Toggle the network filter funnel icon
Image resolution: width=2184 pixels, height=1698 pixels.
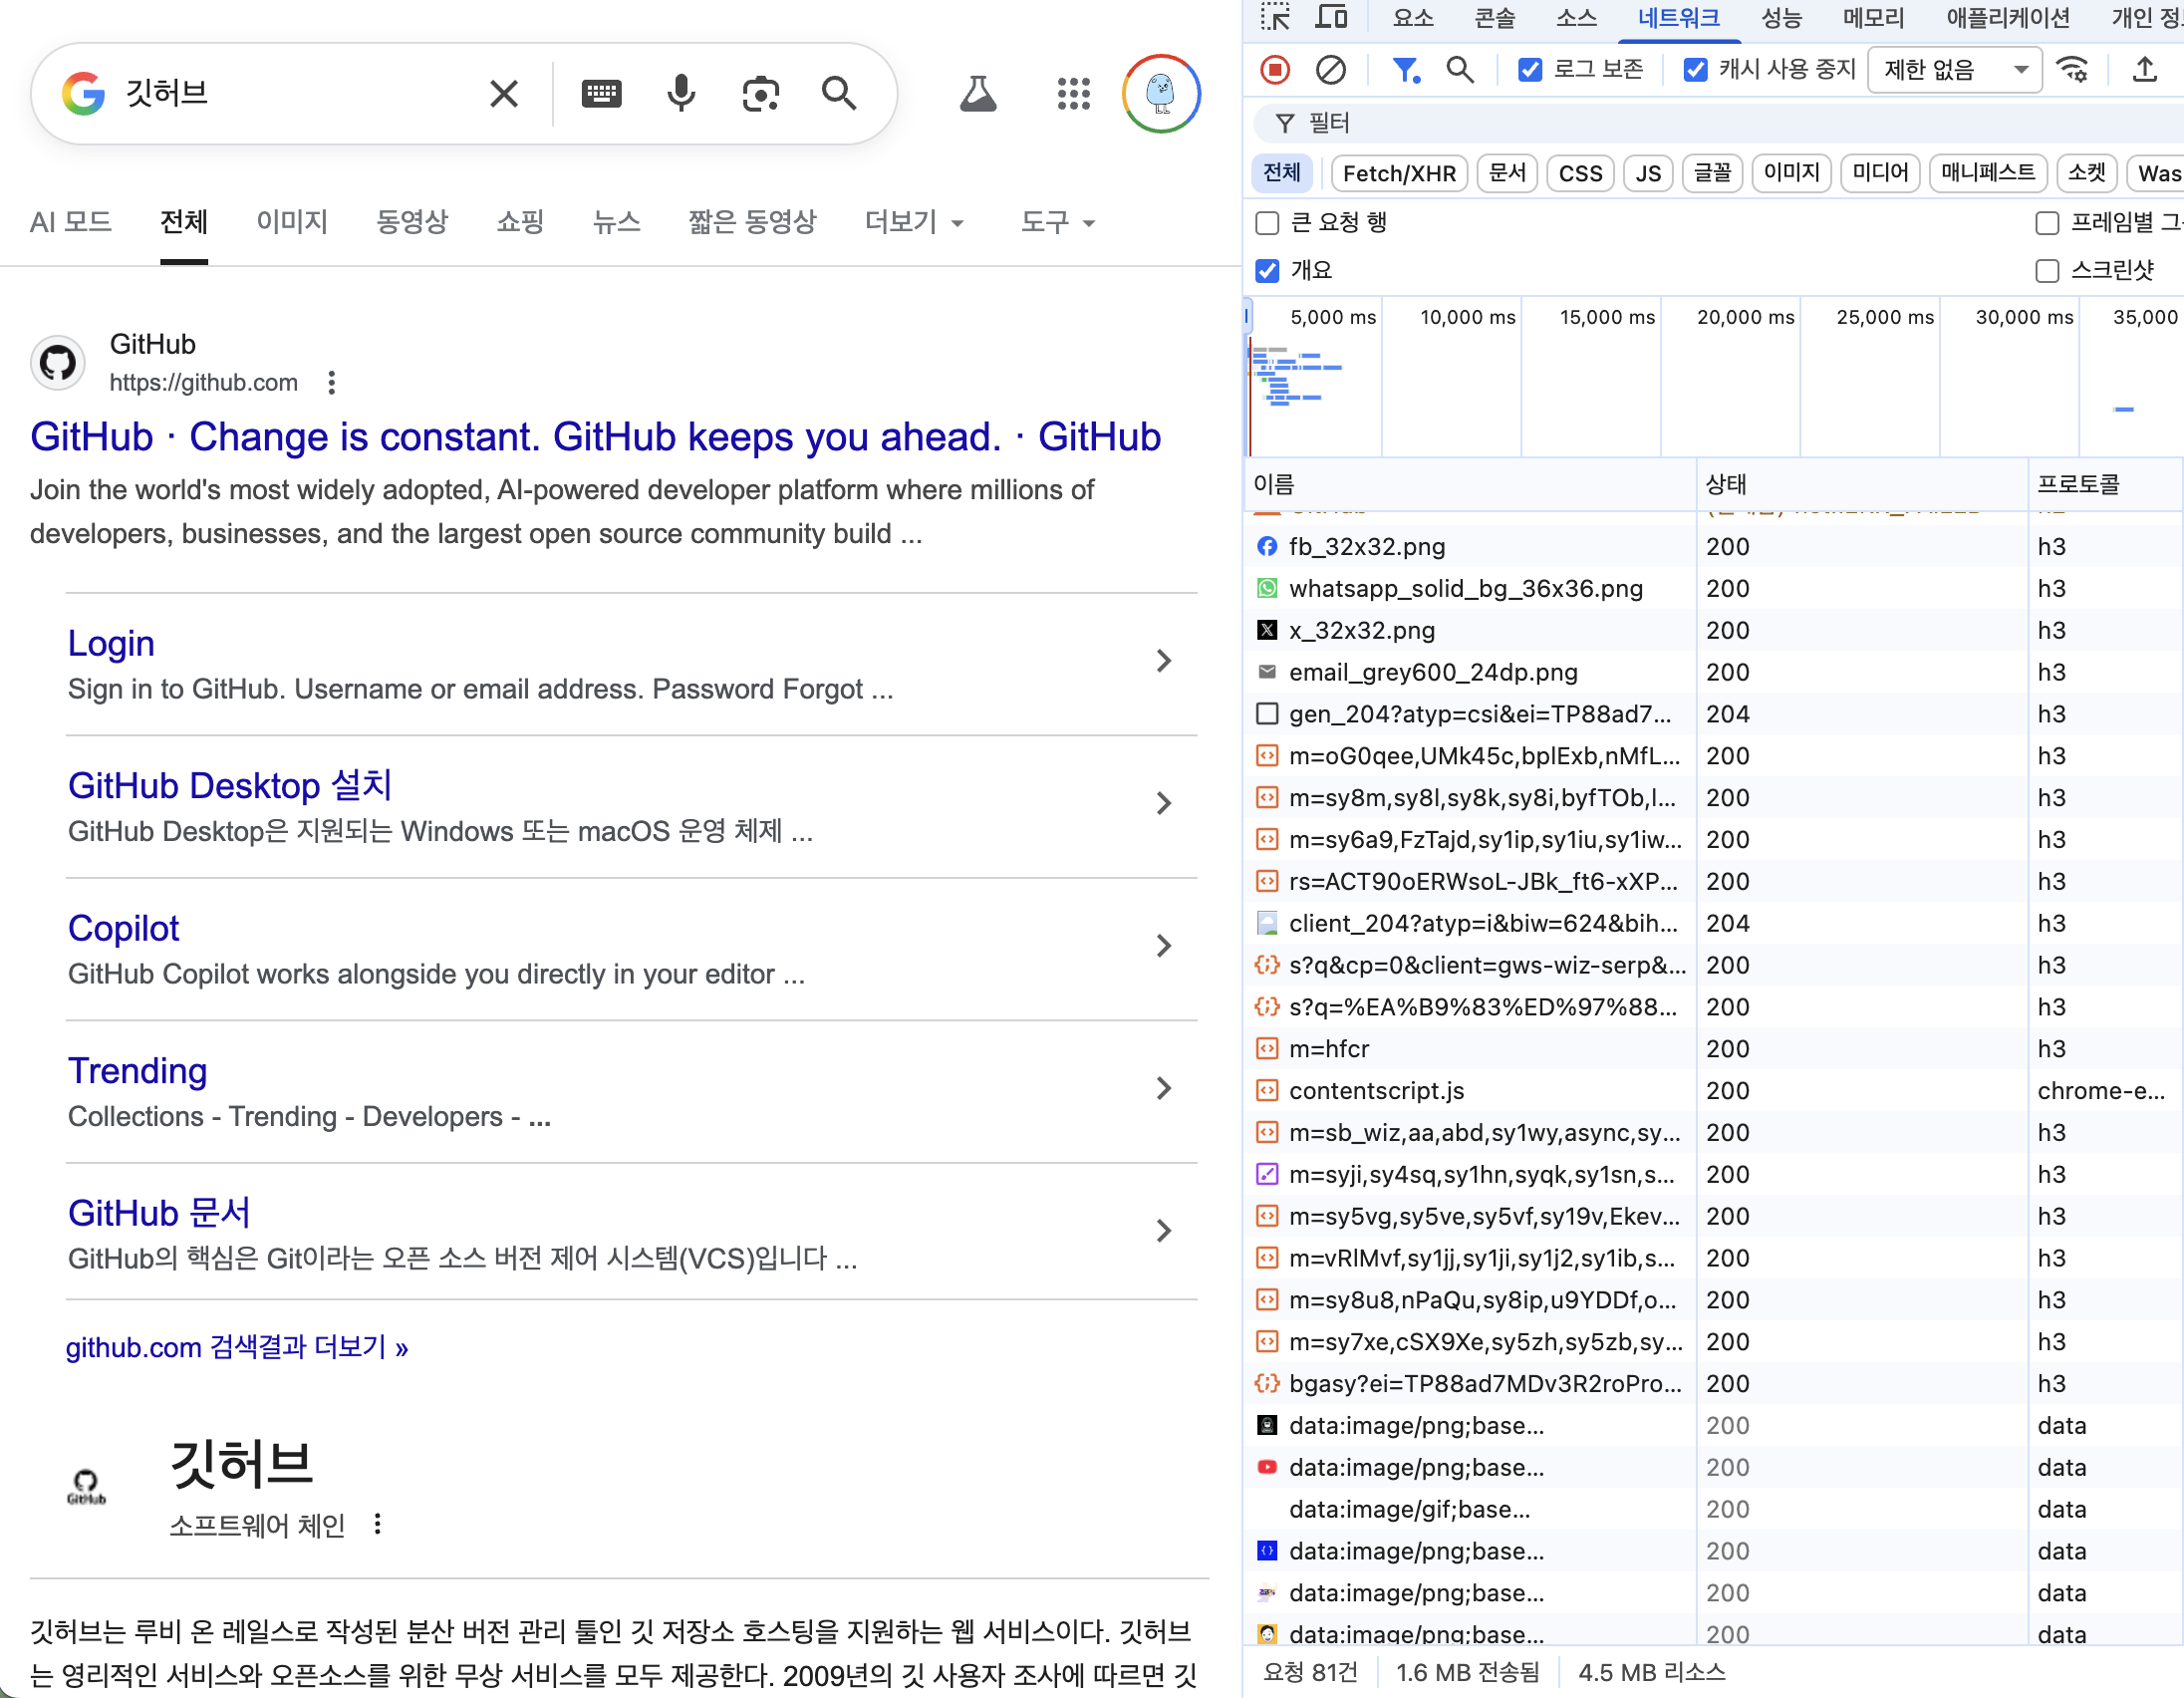coord(1405,69)
